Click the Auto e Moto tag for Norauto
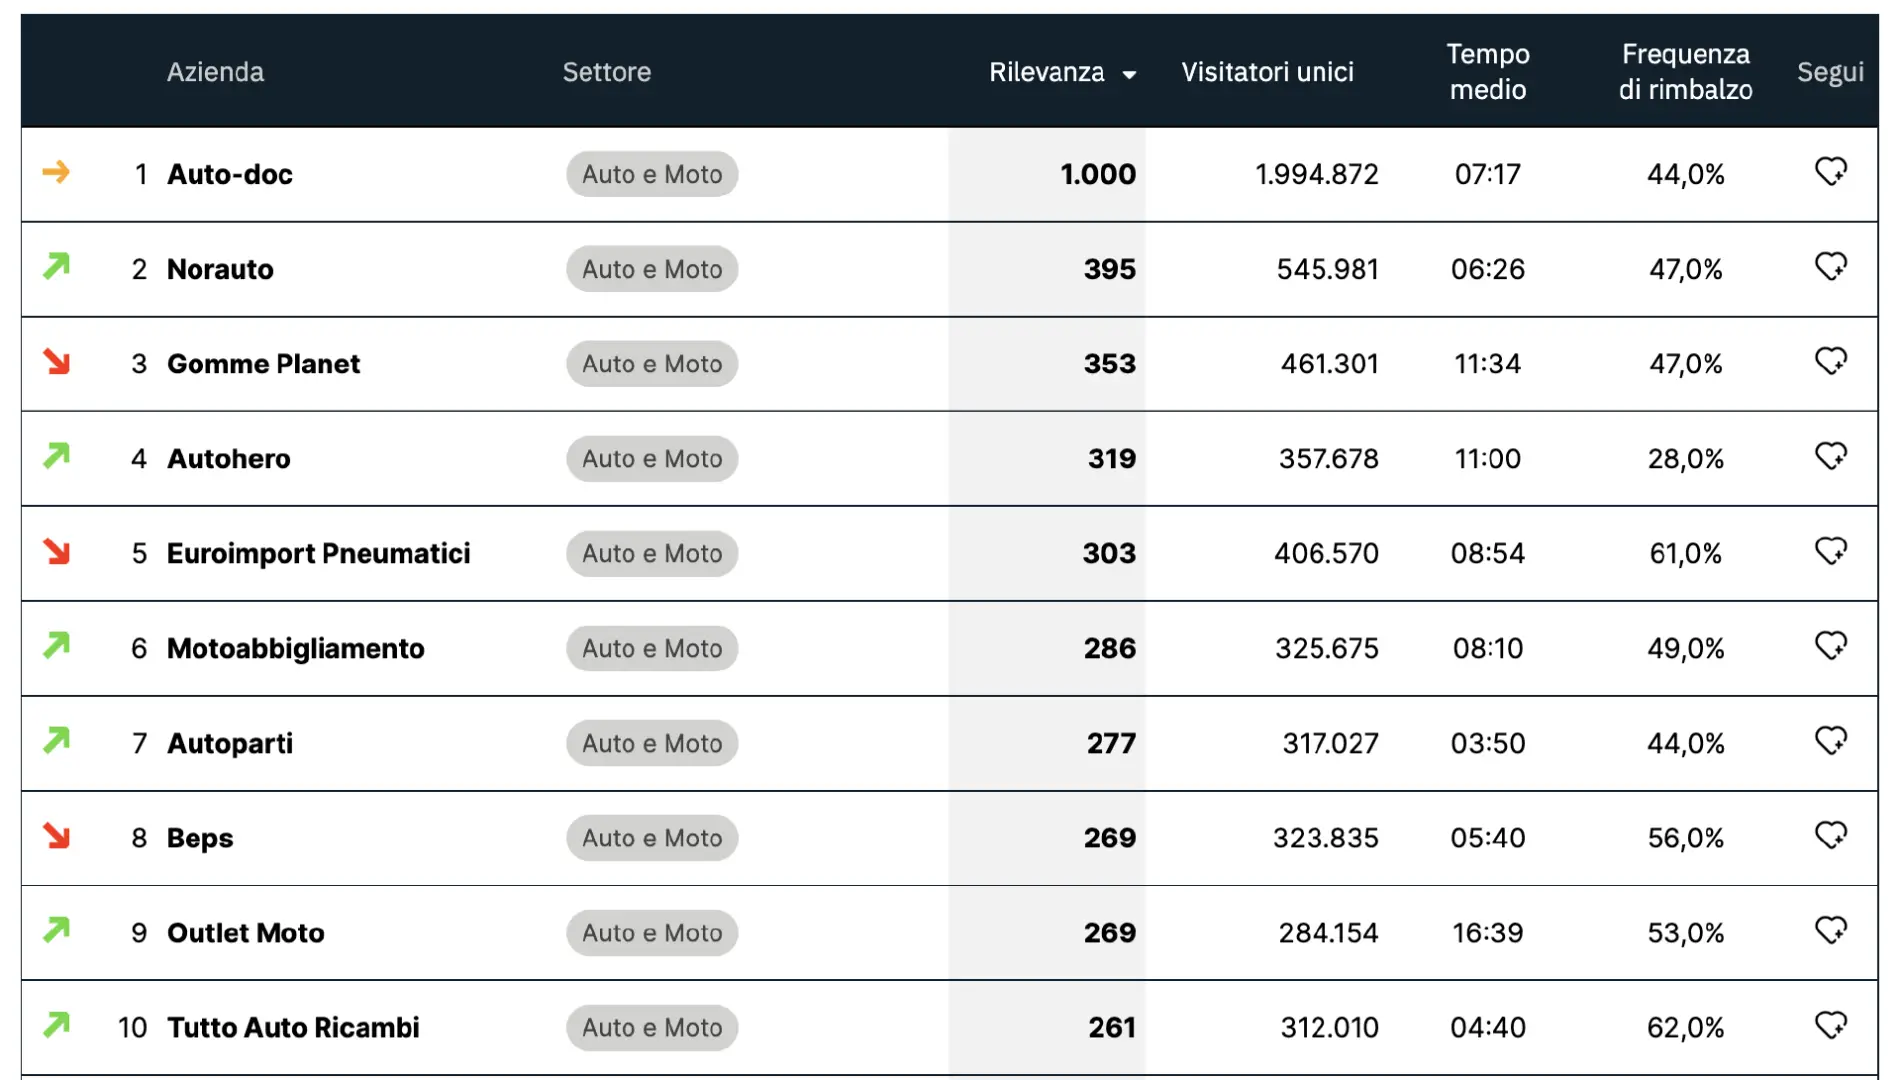1901x1080 pixels. [x=652, y=269]
